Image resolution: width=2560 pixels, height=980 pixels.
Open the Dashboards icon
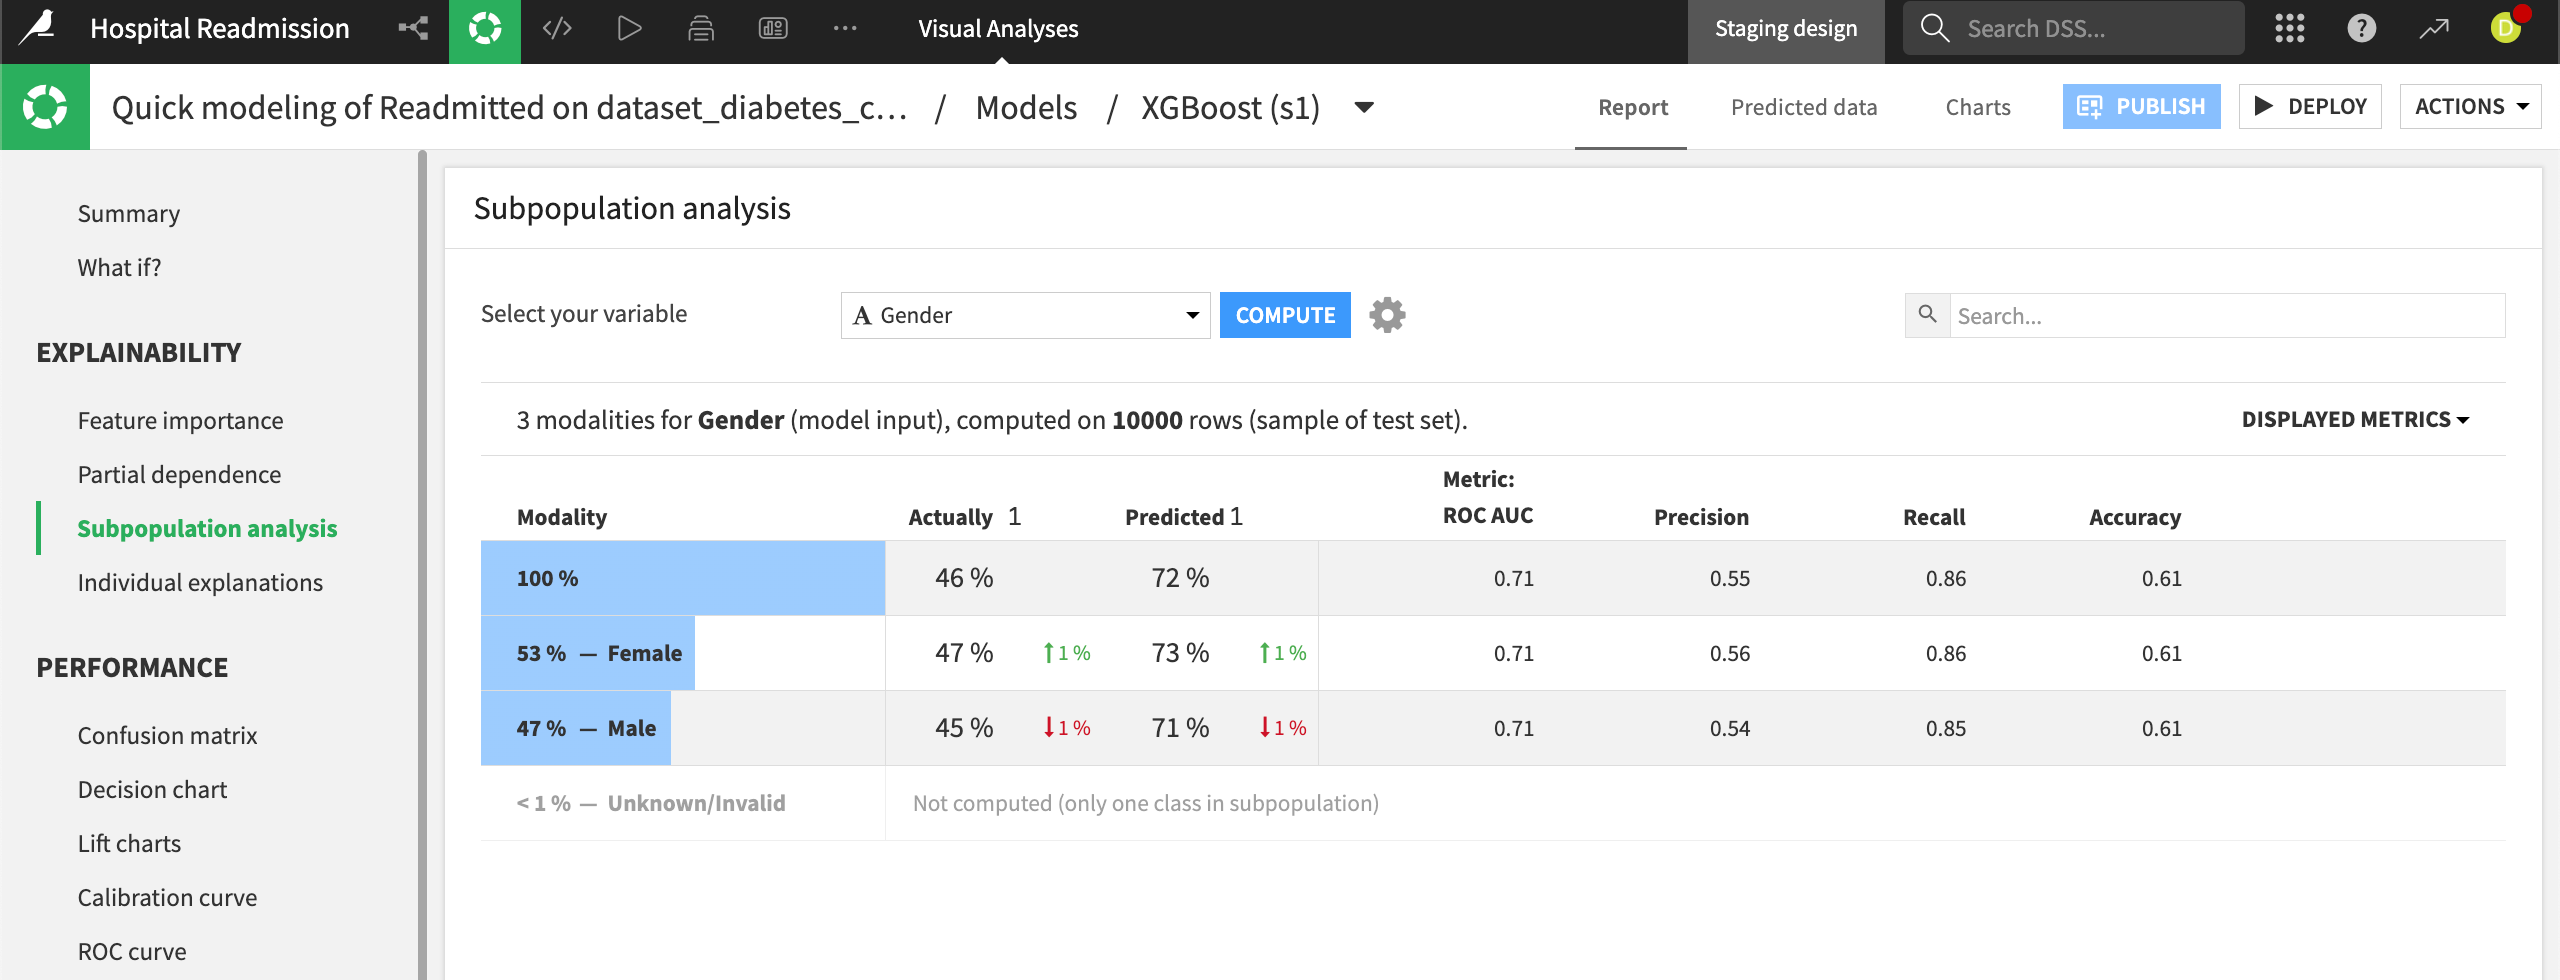coord(771,28)
